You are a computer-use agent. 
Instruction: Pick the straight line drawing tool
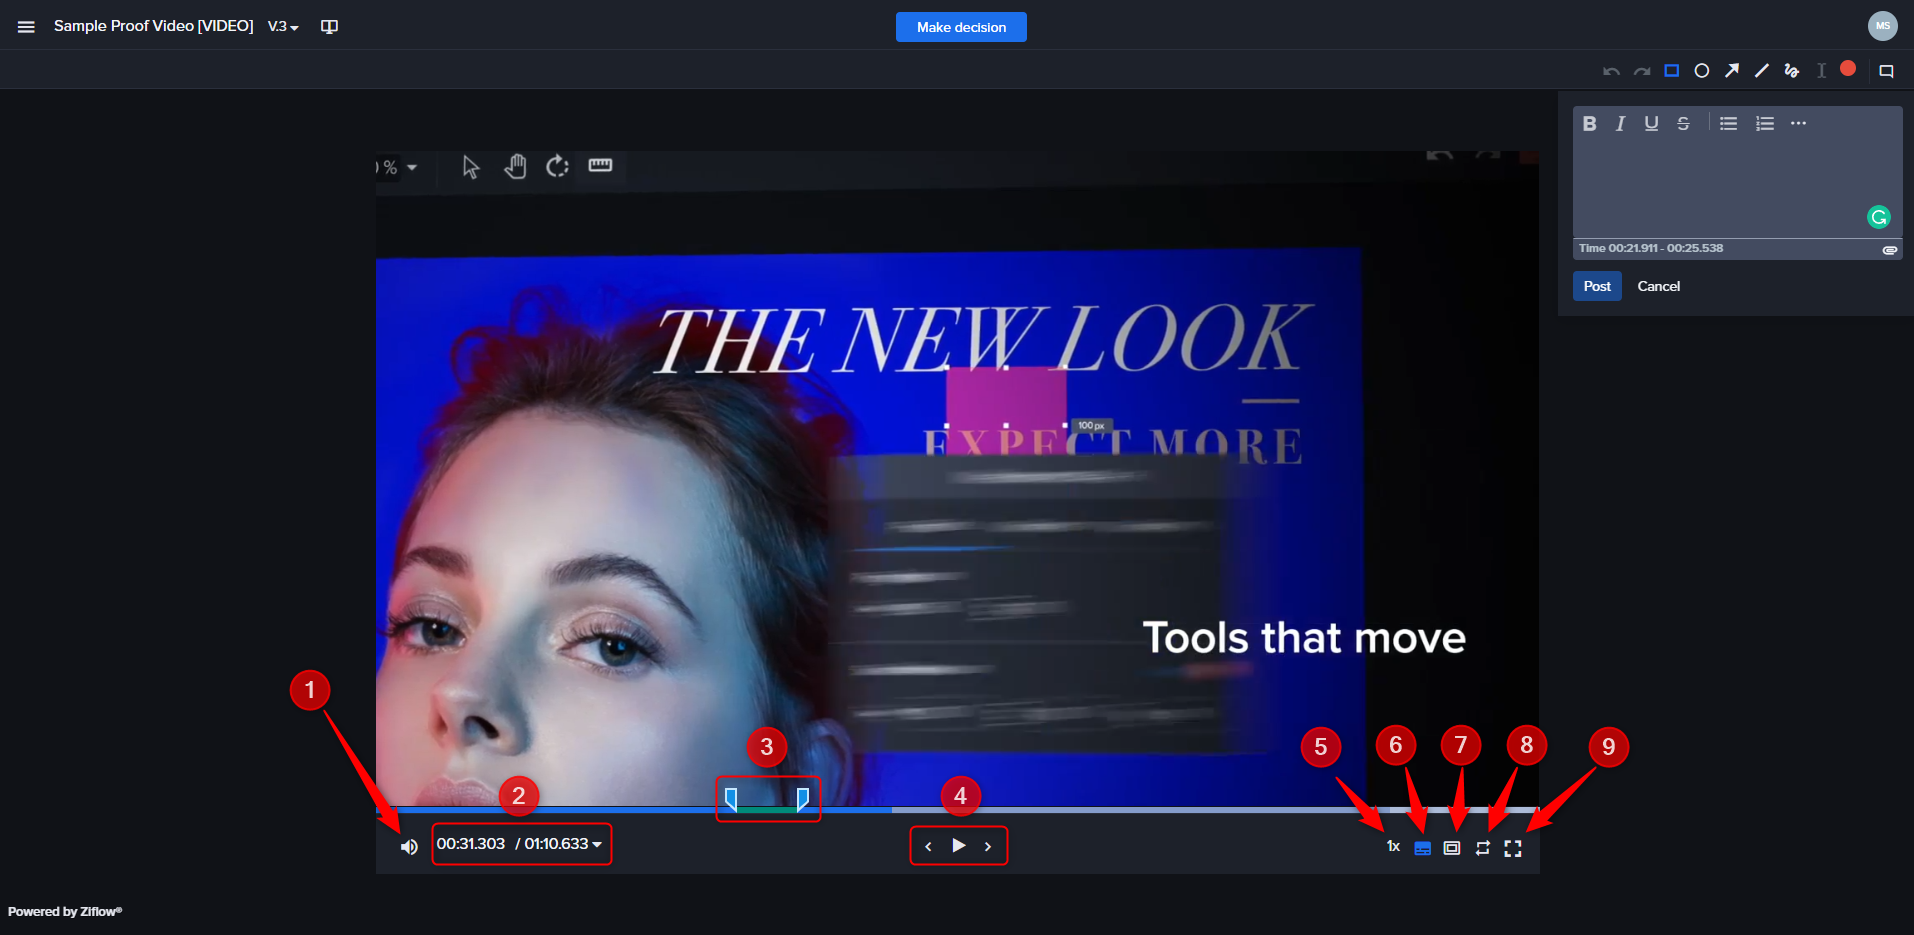pyautogui.click(x=1762, y=71)
